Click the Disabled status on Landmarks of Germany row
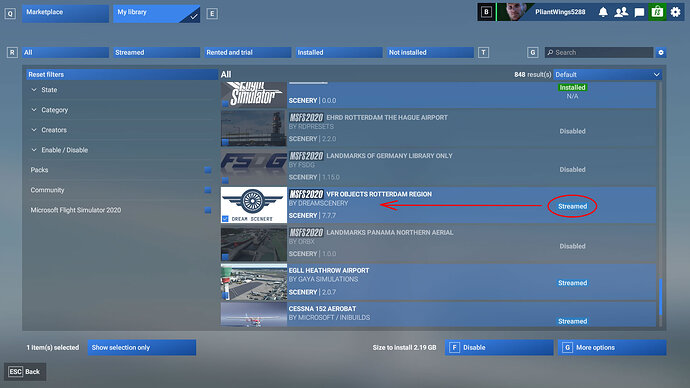690x388 pixels. pos(573,169)
